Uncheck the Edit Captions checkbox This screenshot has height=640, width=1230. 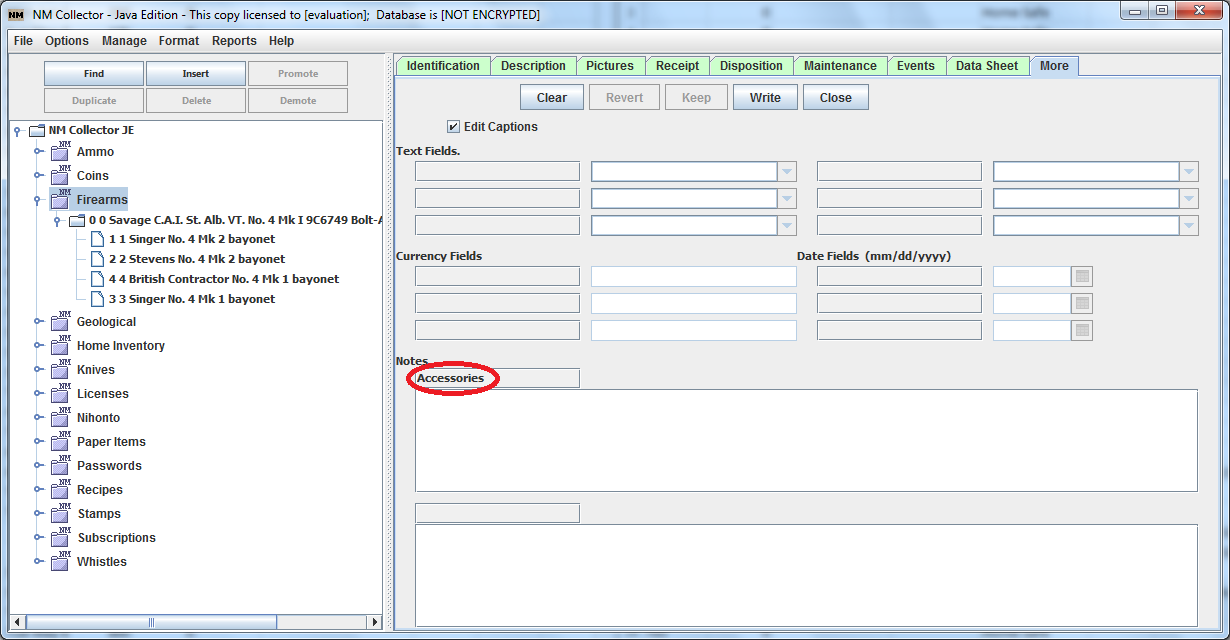pyautogui.click(x=454, y=127)
